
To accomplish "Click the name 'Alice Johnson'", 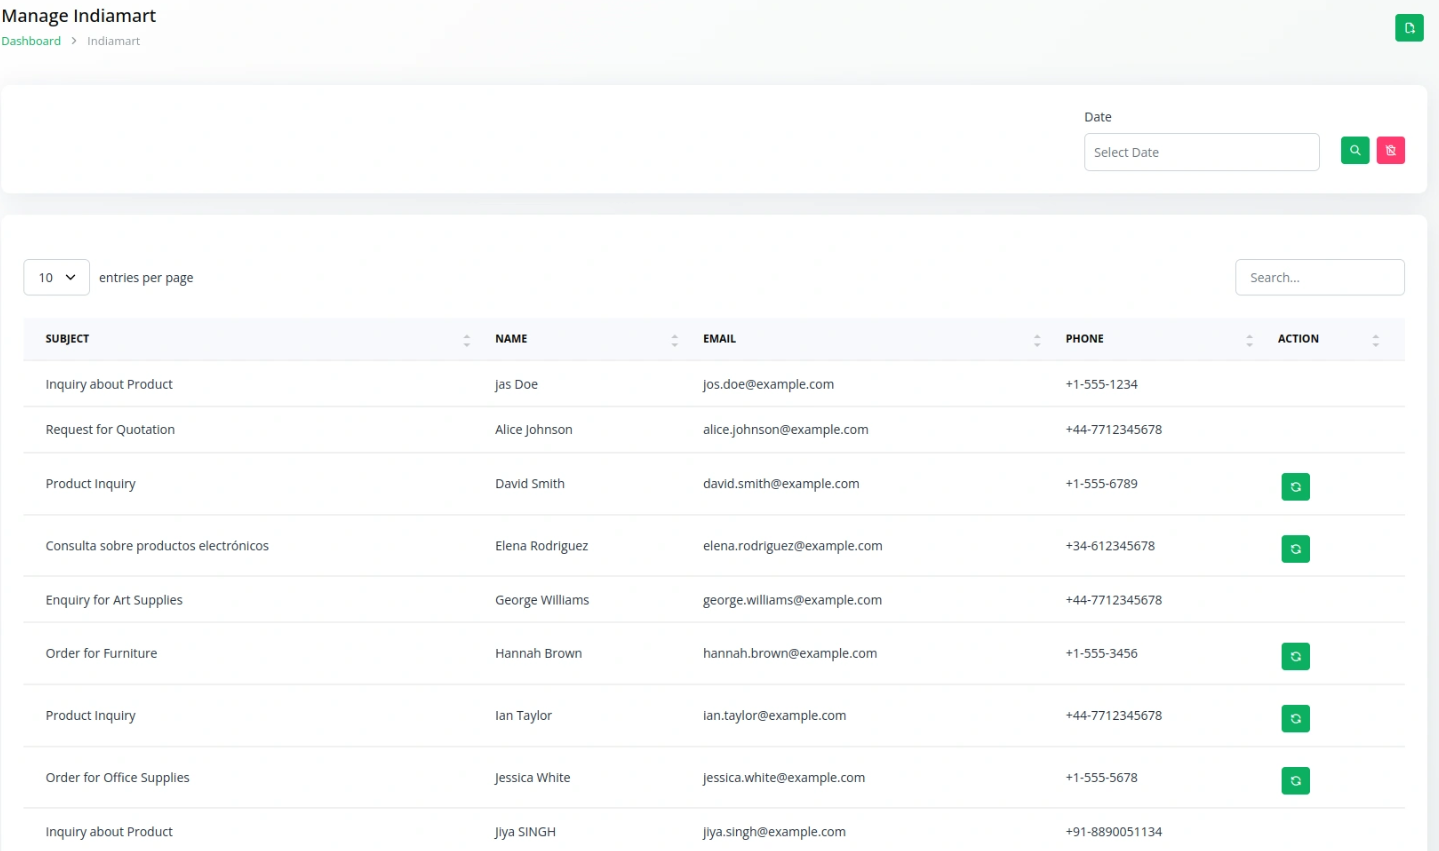I will click(x=534, y=430).
